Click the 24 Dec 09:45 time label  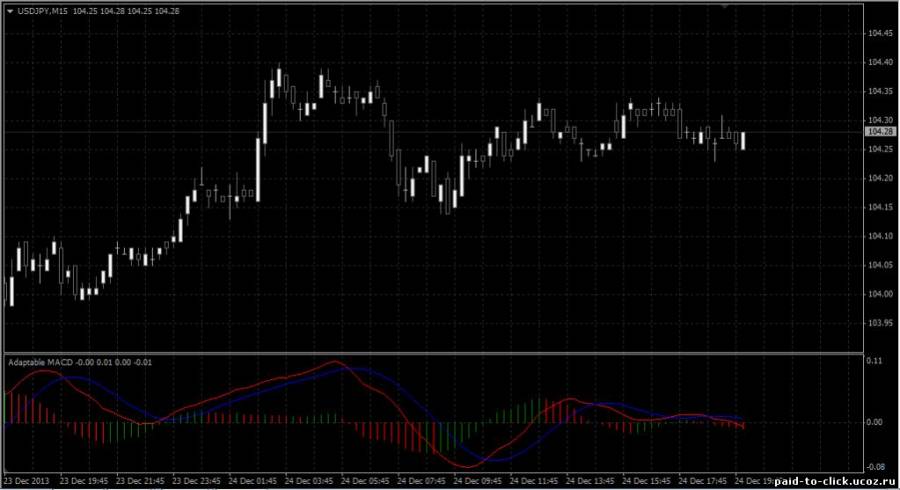click(x=477, y=481)
